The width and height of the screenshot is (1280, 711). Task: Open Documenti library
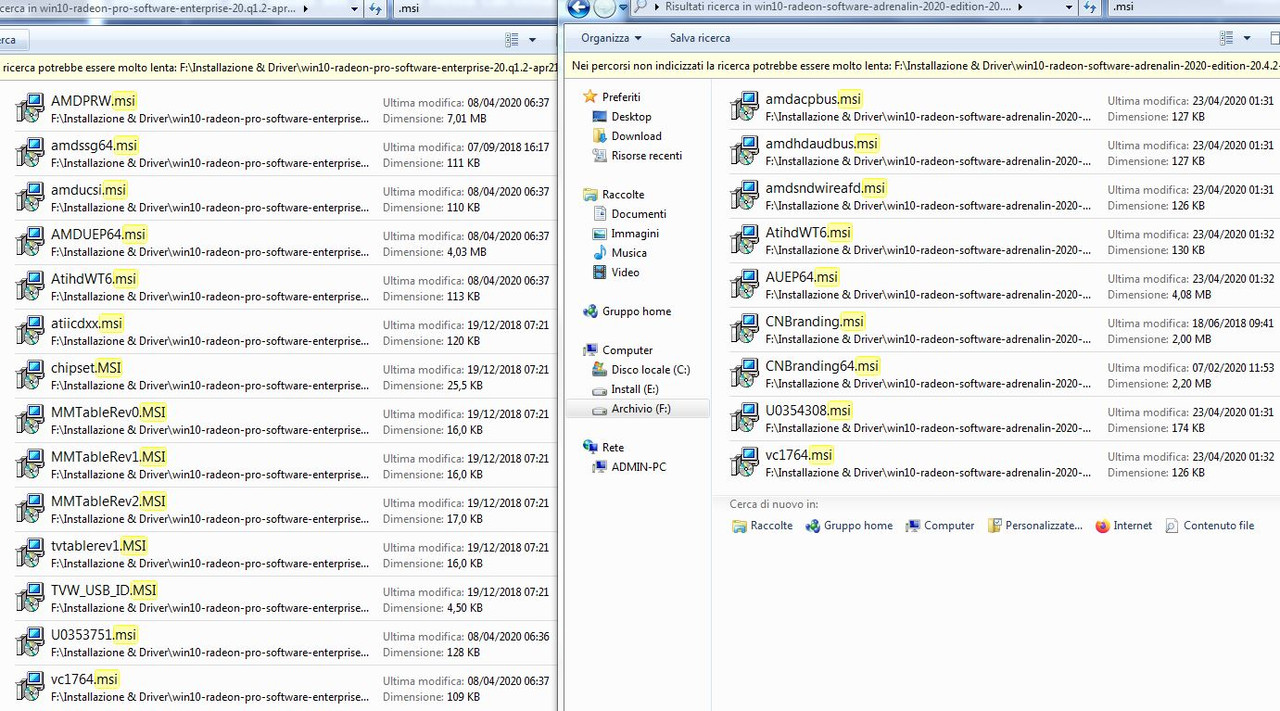click(638, 214)
